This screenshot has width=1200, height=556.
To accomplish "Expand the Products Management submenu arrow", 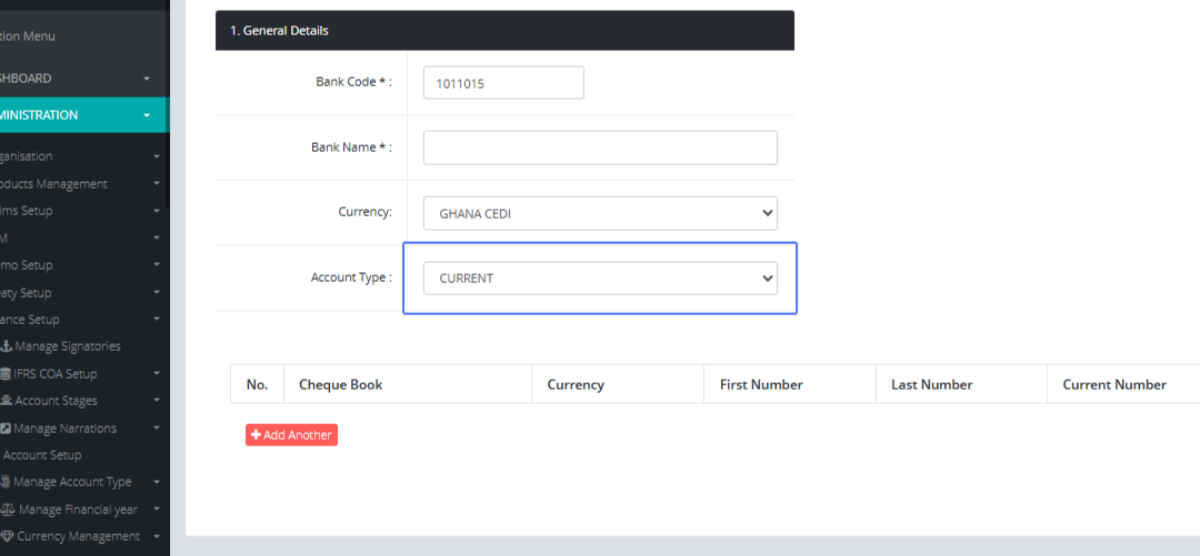I will (x=156, y=184).
